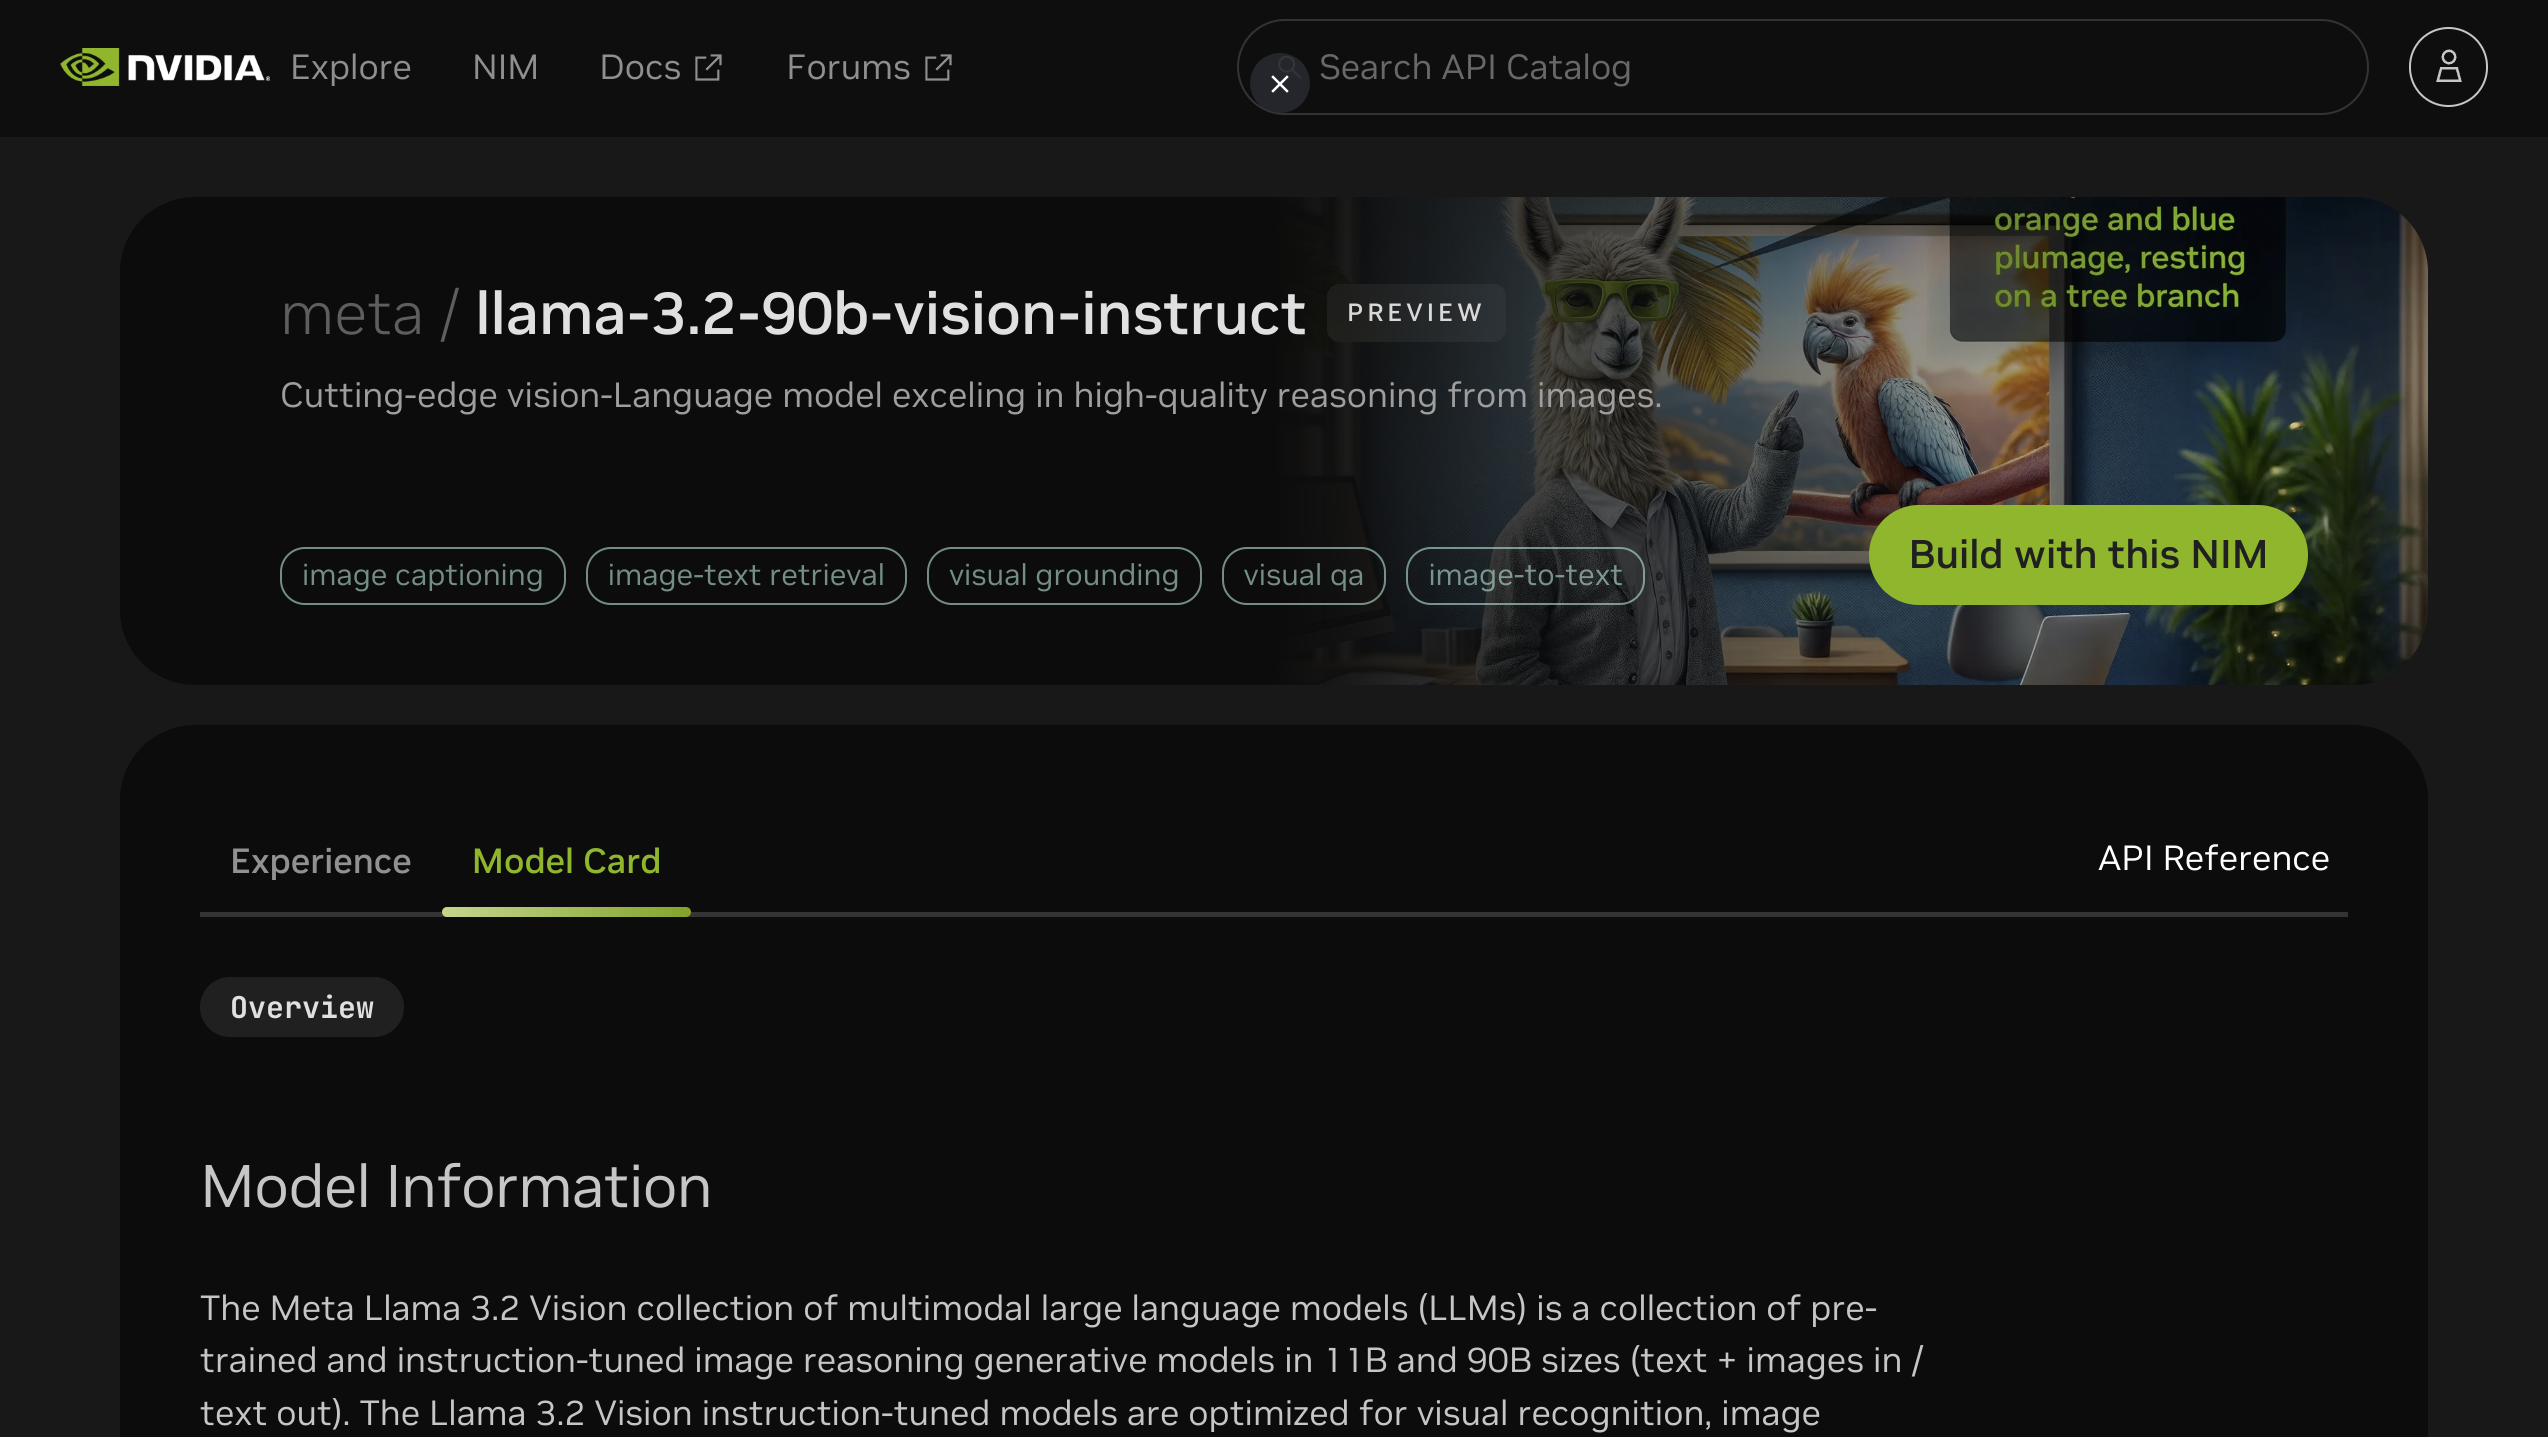Screen dimensions: 2548x1437
Task: Open the user account icon
Action: (x=2447, y=67)
